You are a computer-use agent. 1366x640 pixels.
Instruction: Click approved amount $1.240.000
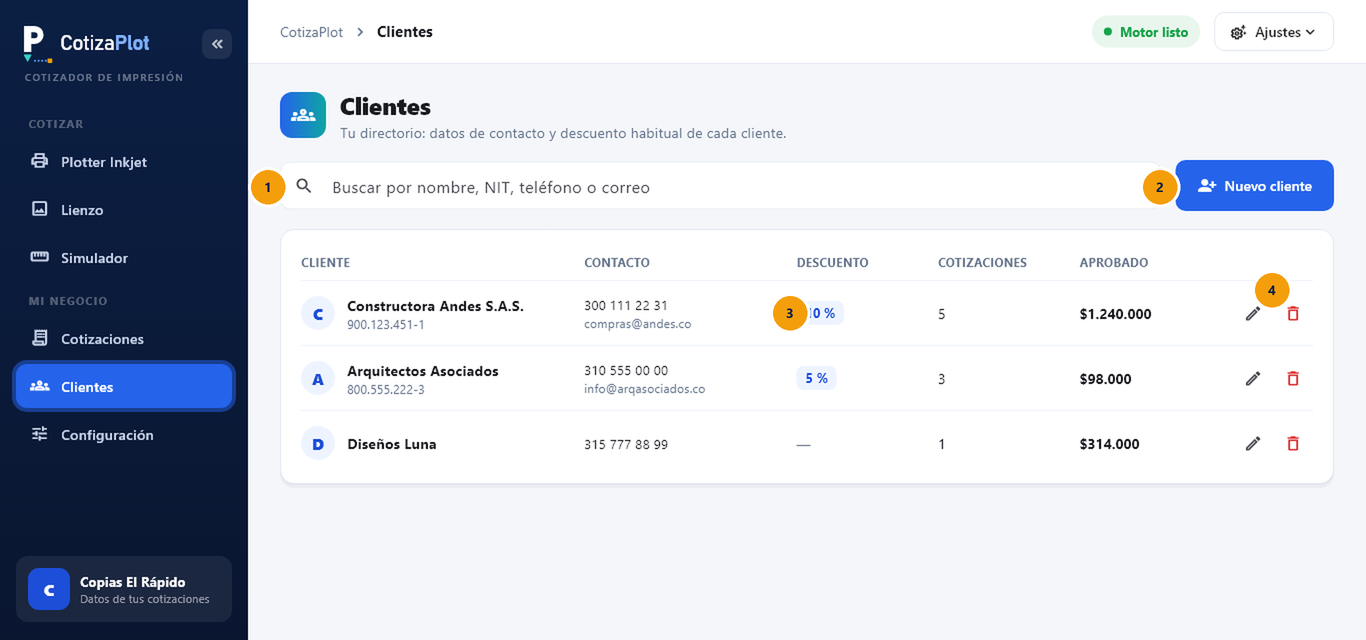click(1116, 314)
